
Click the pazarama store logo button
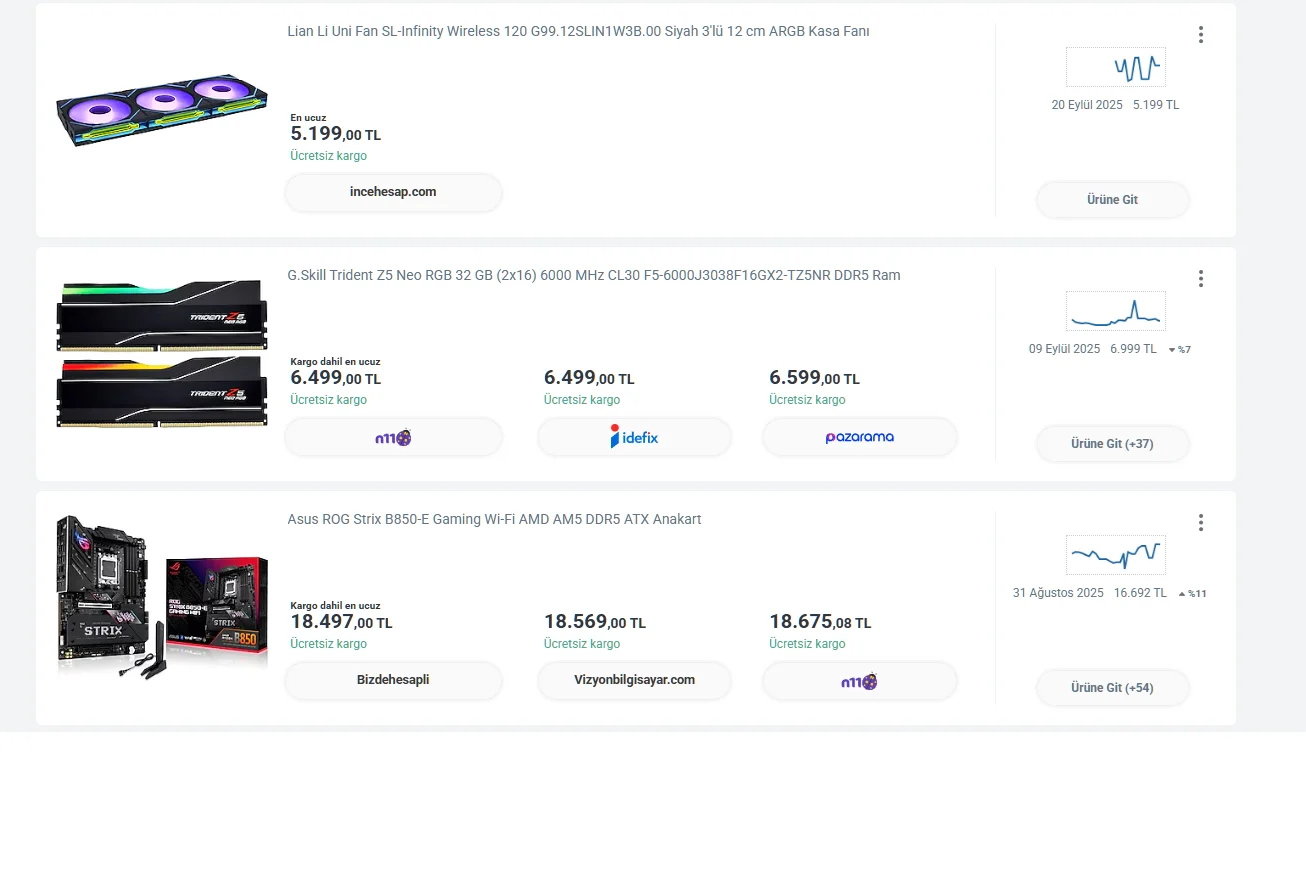point(859,437)
